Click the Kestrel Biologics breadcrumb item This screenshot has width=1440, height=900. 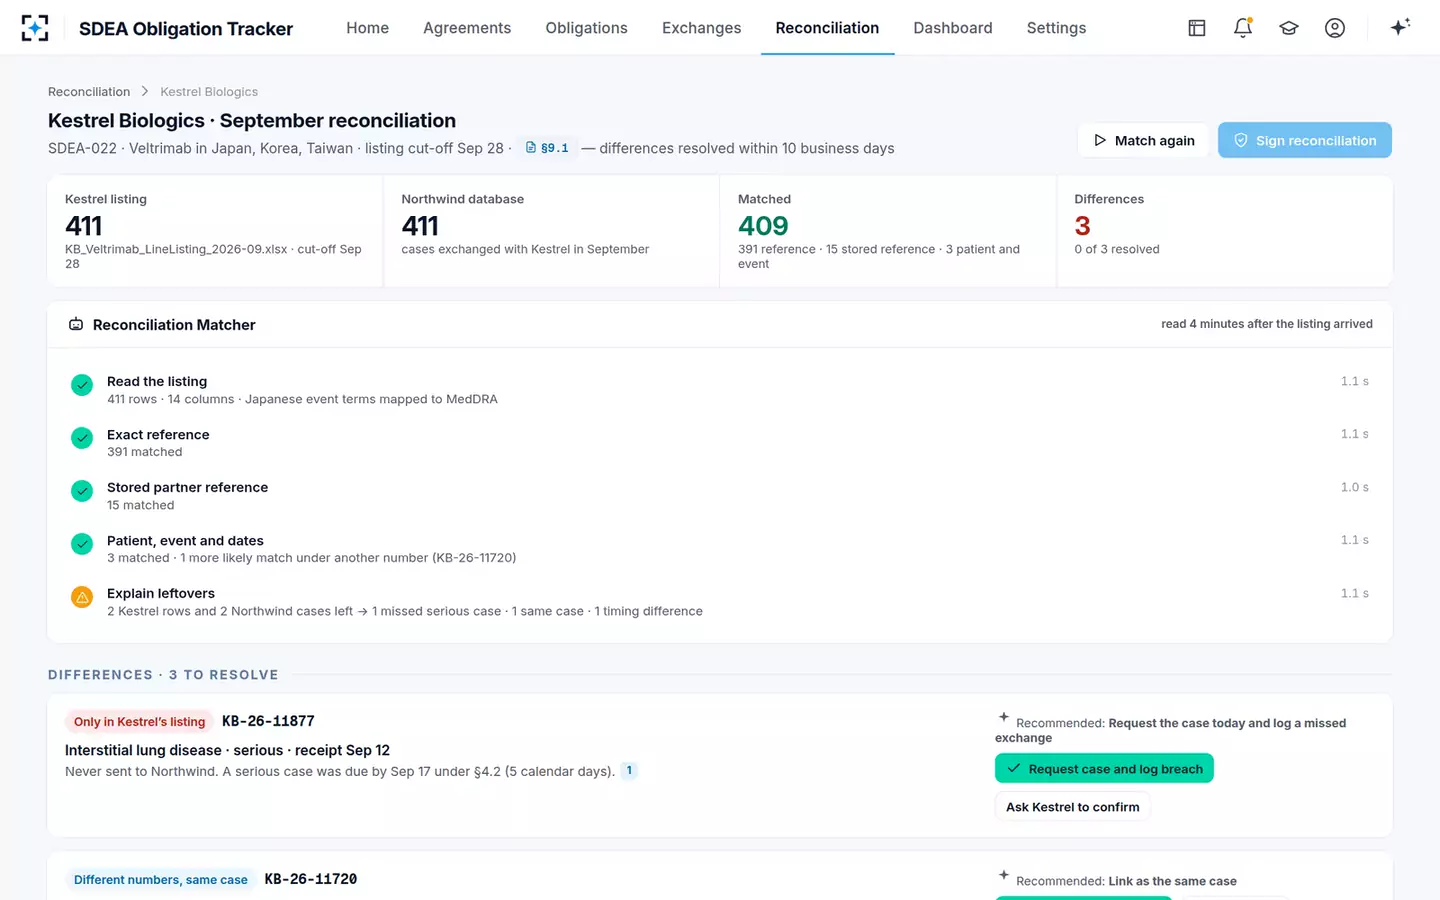tap(209, 91)
